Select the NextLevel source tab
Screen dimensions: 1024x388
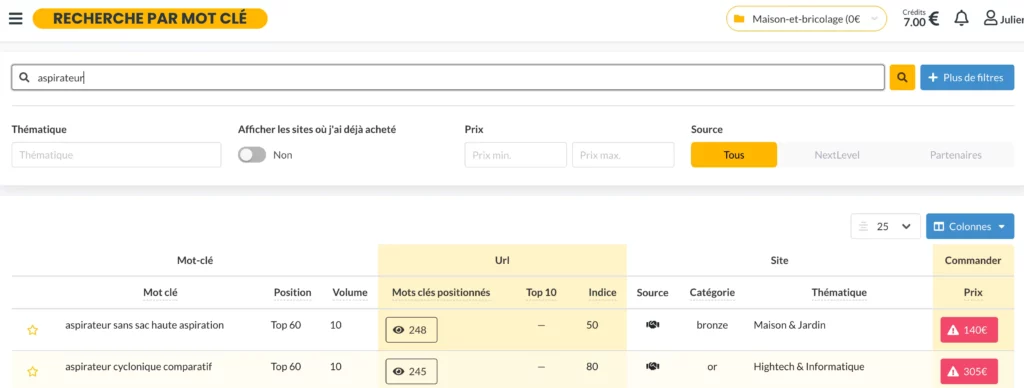(837, 155)
